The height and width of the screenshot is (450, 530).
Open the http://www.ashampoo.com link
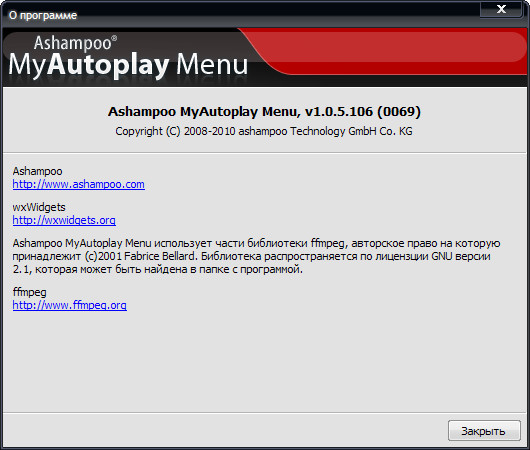click(x=78, y=184)
